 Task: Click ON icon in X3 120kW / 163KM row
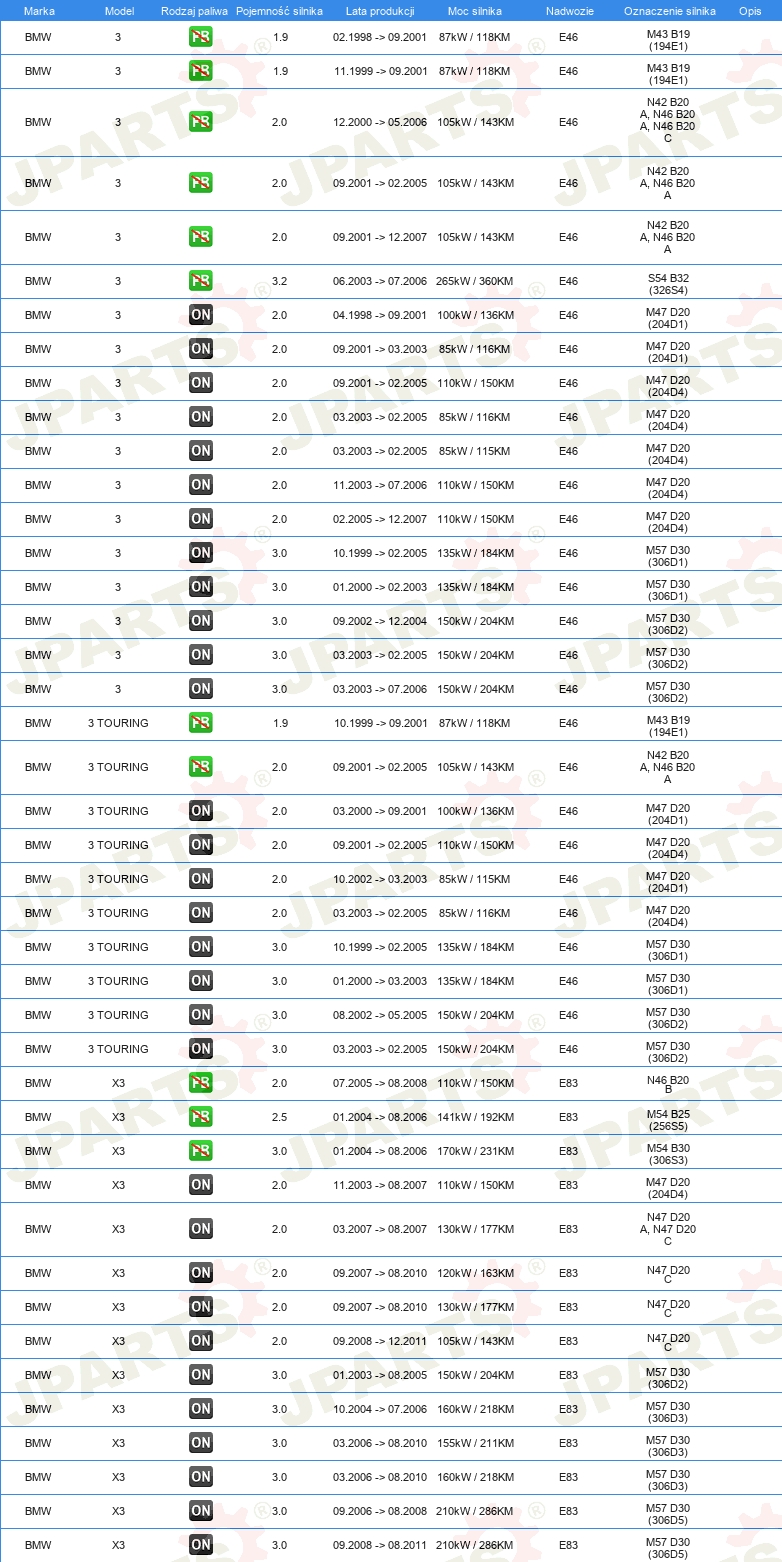201,1273
